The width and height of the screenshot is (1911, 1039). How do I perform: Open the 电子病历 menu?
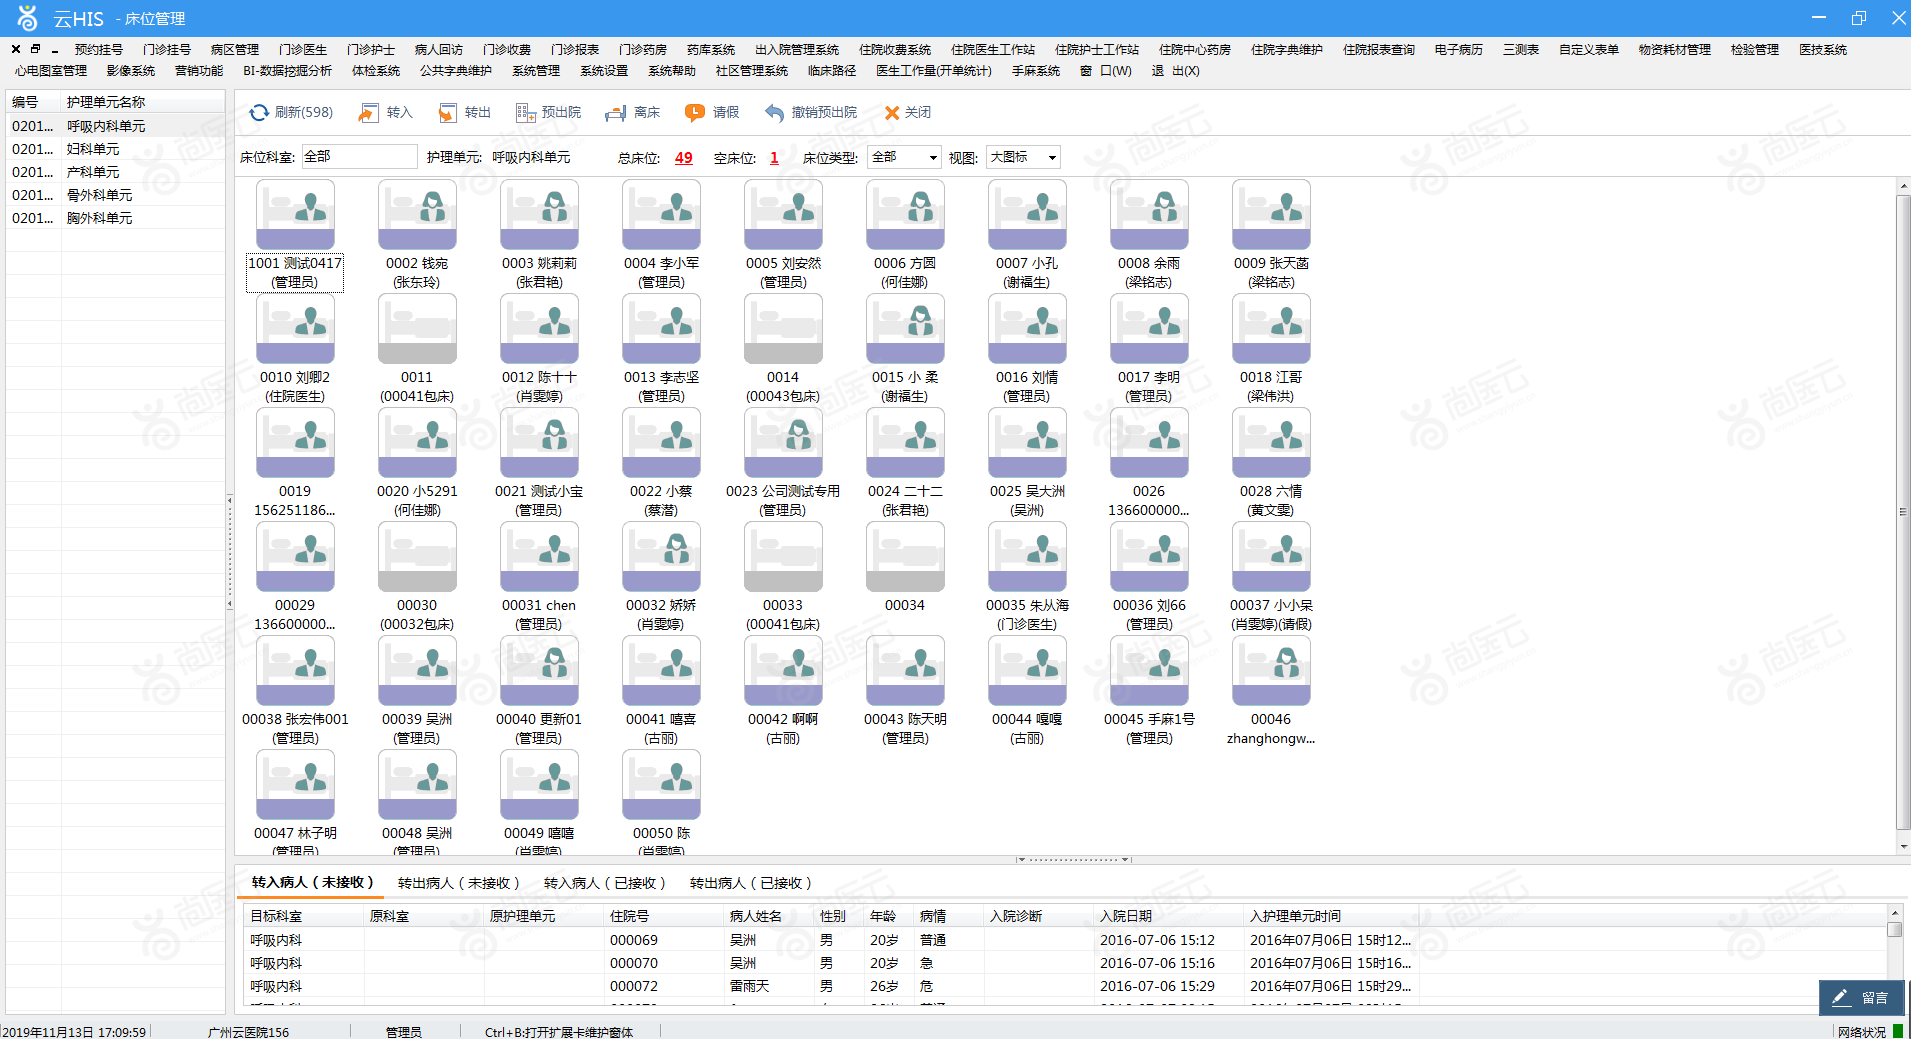(x=1459, y=49)
